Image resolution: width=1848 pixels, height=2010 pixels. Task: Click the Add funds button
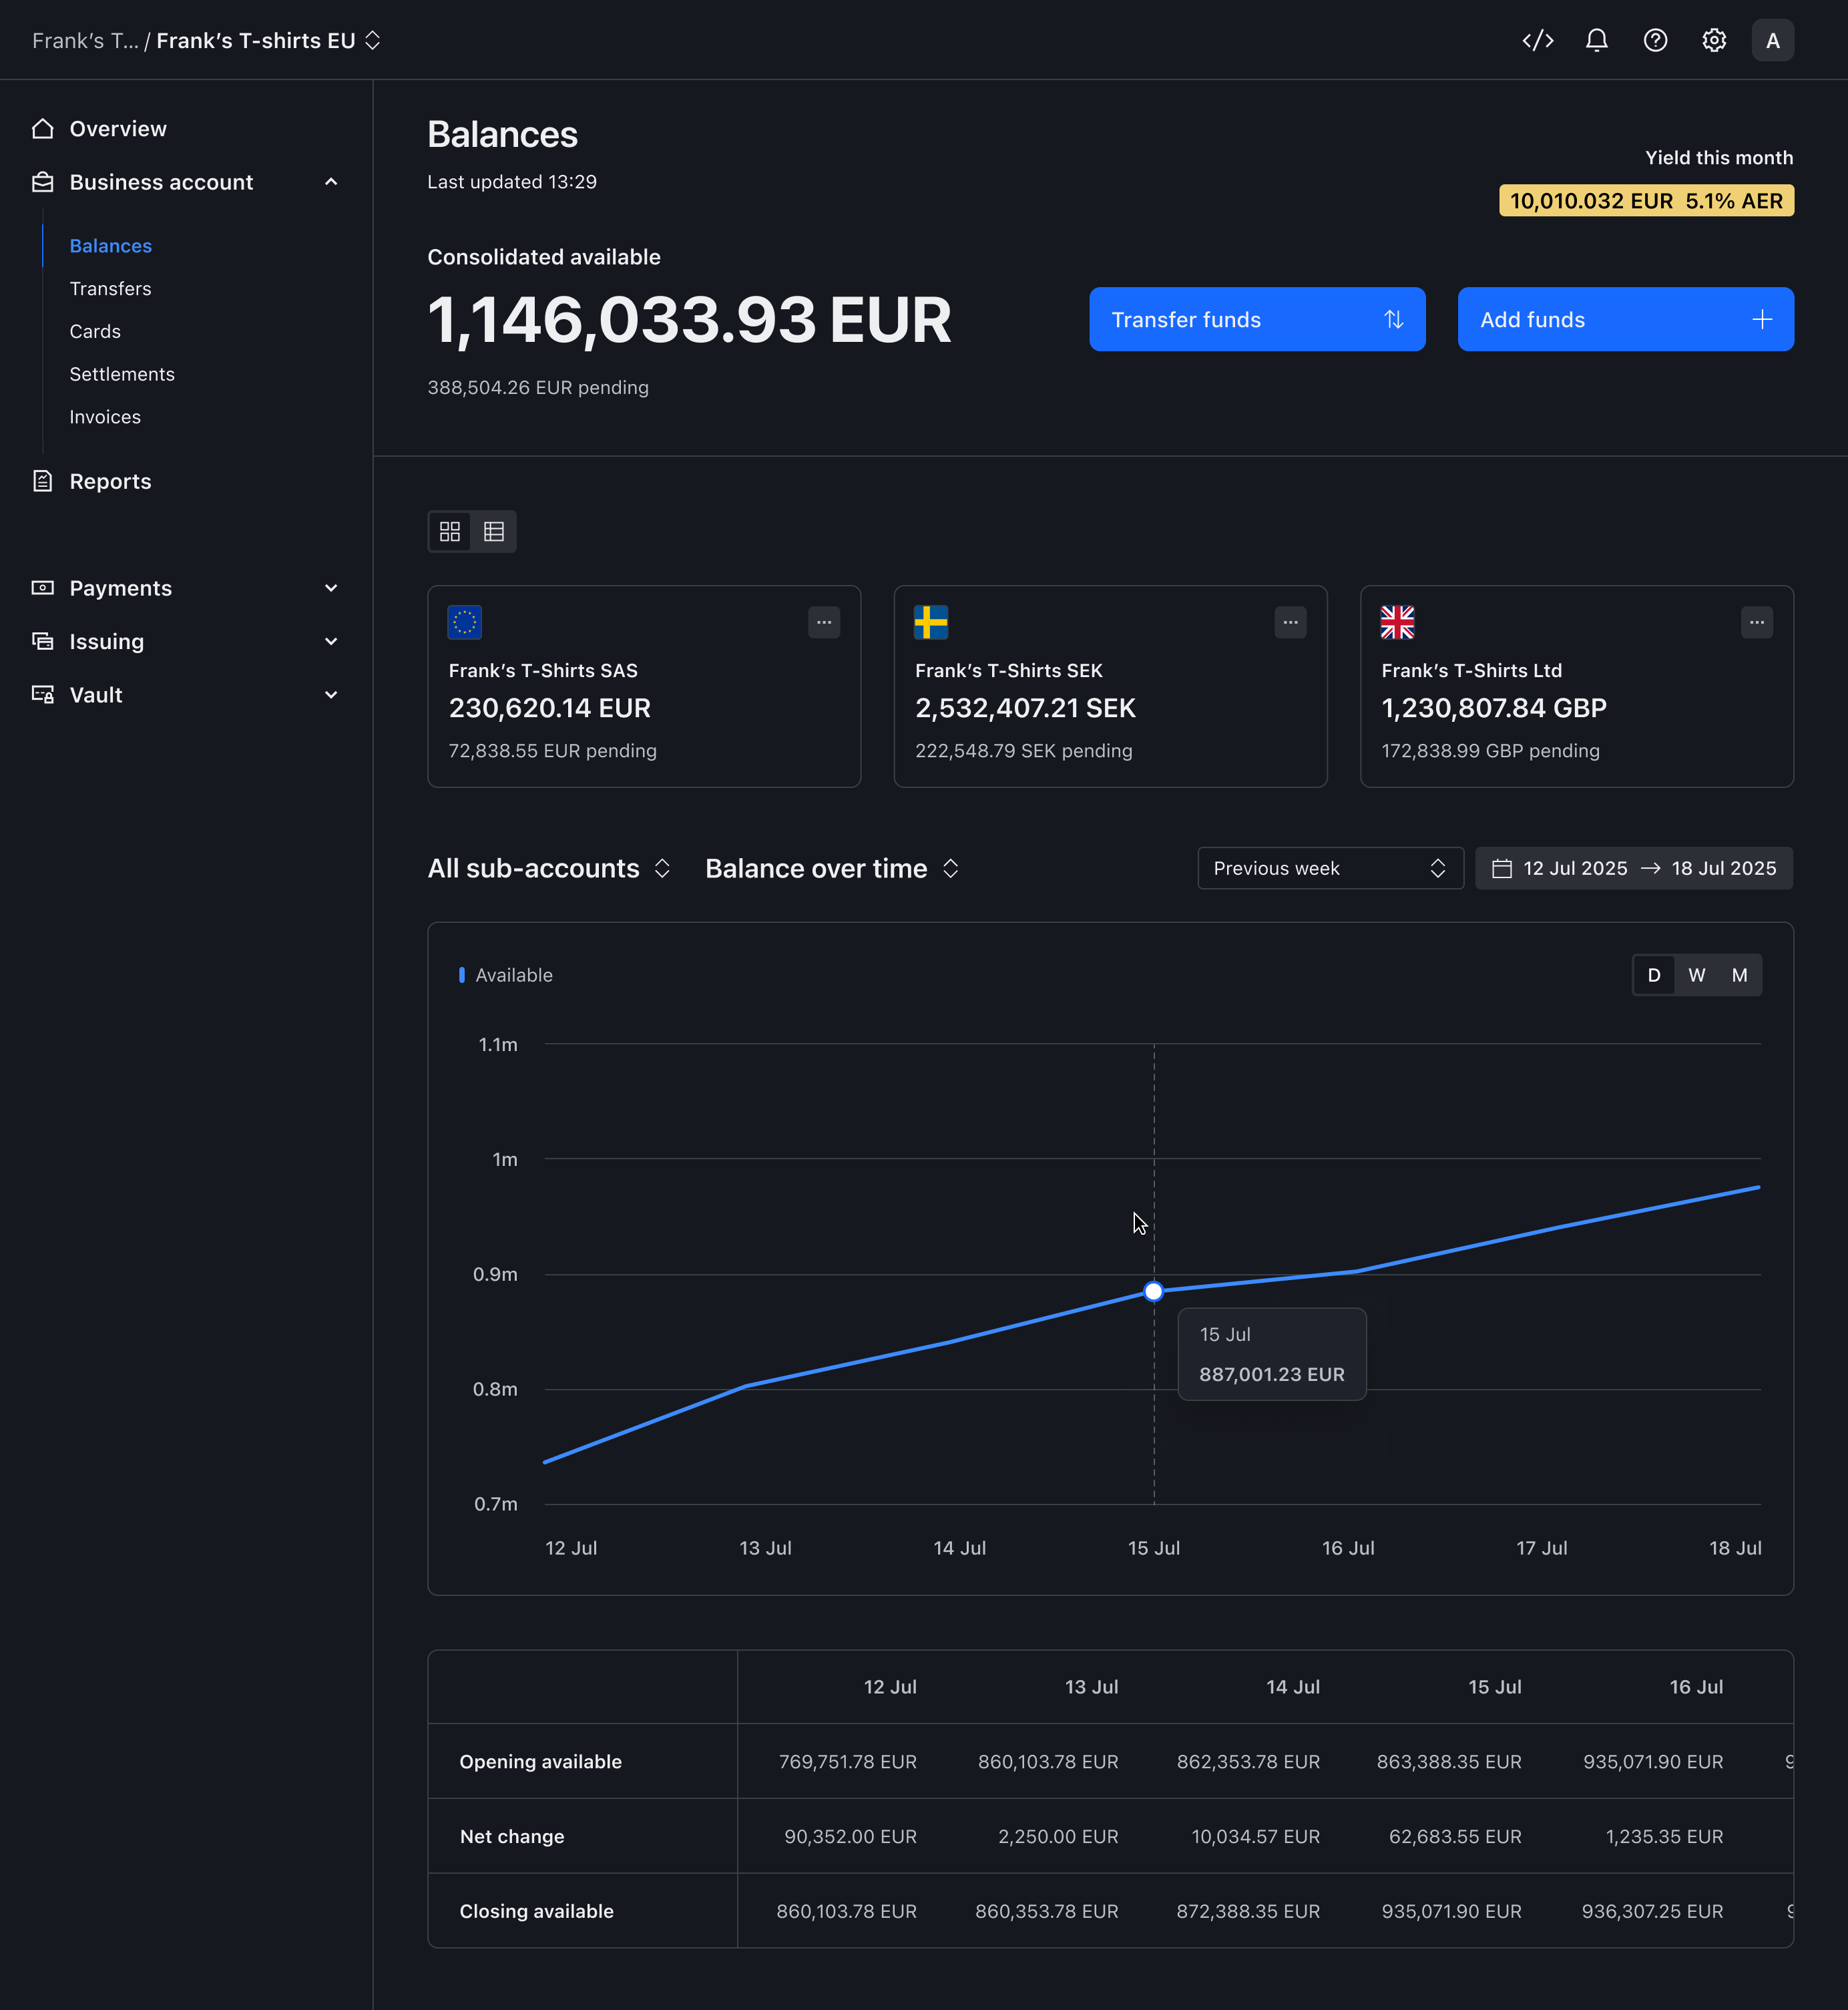pyautogui.click(x=1625, y=319)
